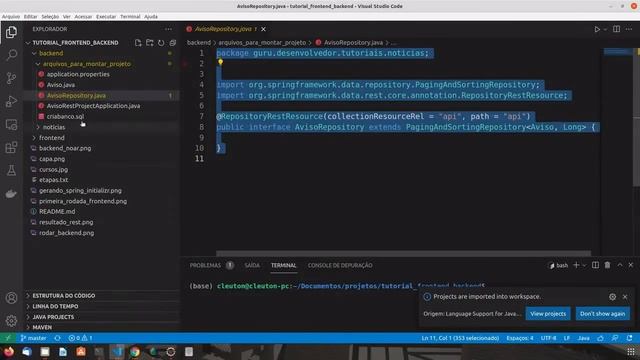The image size is (640, 360).
Task: Open the Manage gear in the activity bar
Action: (11, 321)
